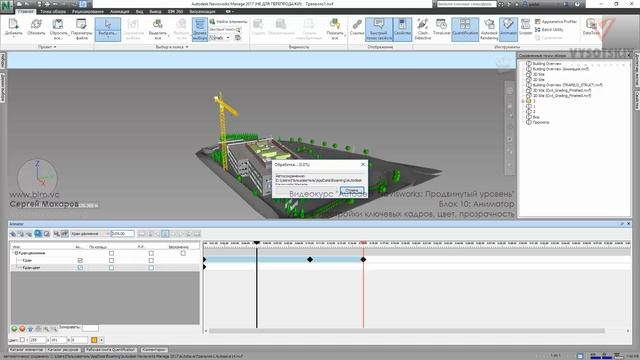The width and height of the screenshot is (640, 360).
Task: Open the Каталог элементов bottom tab
Action: point(26,350)
